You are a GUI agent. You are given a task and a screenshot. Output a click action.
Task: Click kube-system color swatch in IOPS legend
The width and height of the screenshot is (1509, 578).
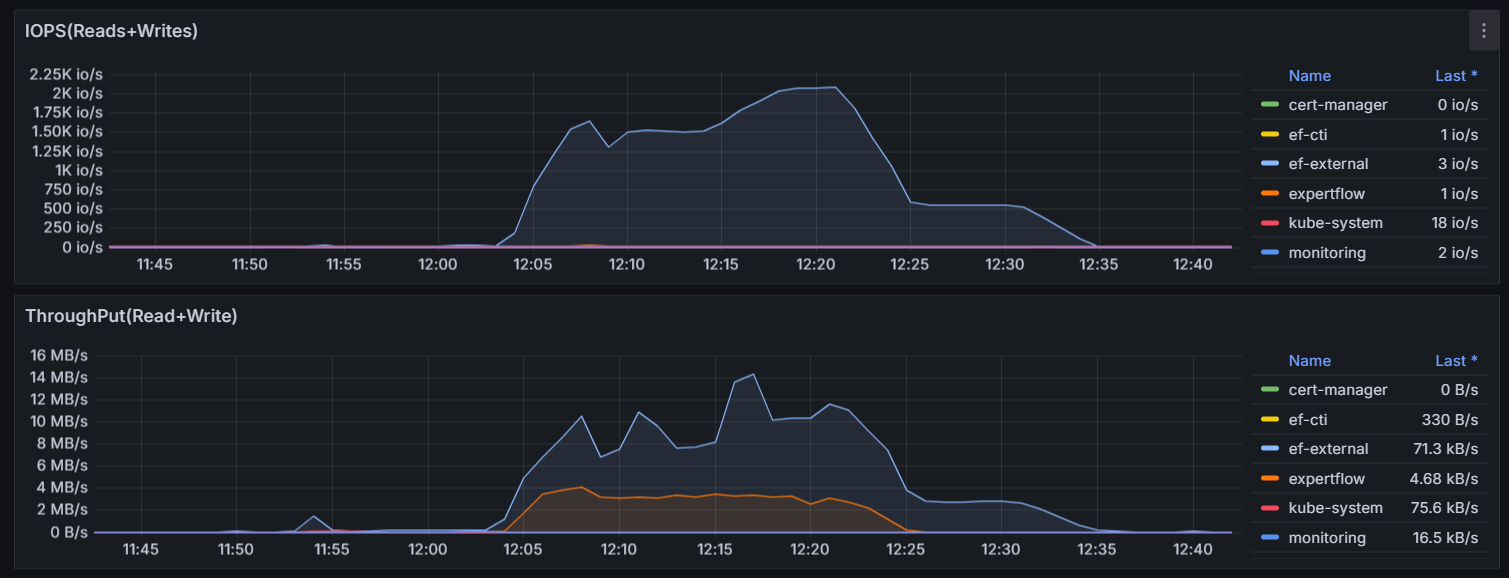coord(1269,223)
